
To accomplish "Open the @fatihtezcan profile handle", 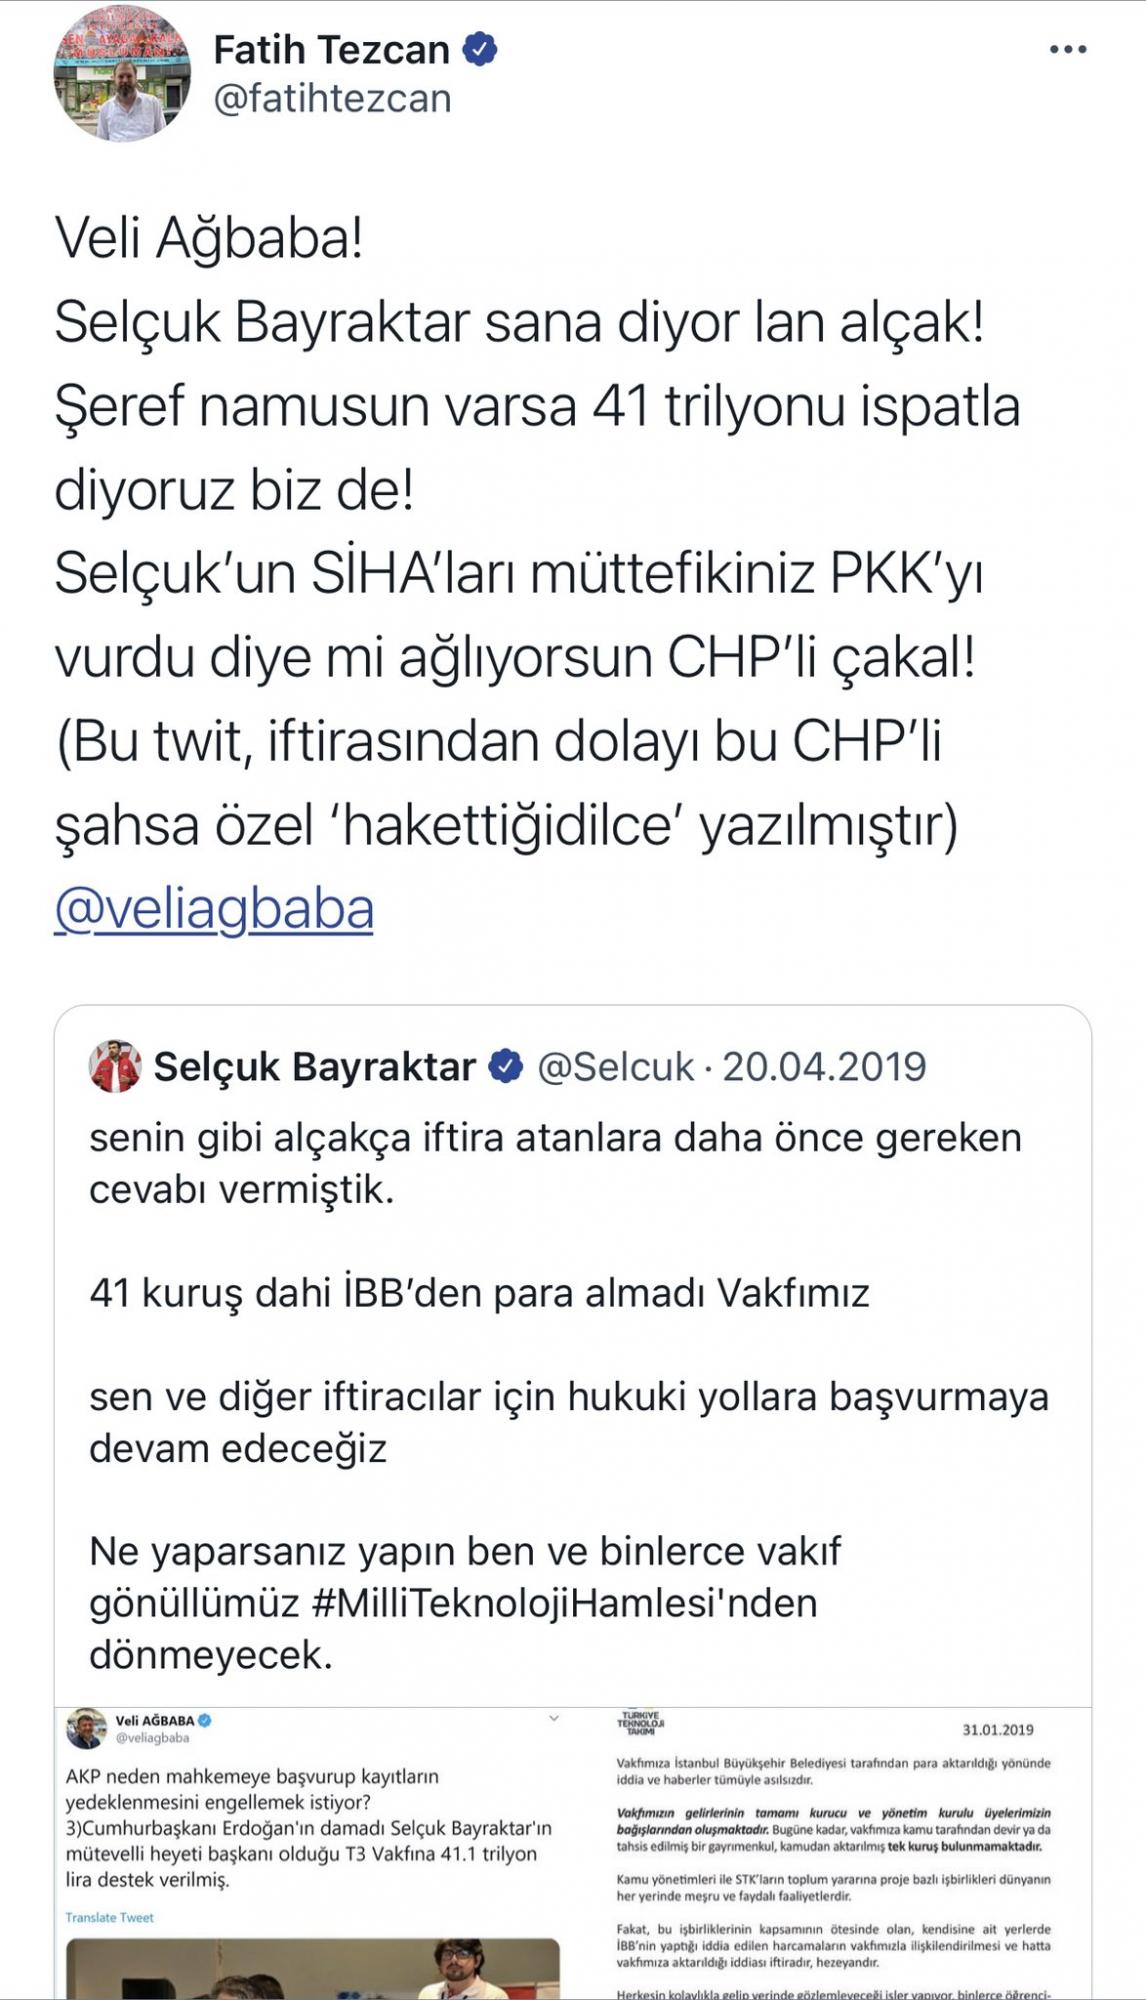I will point(334,100).
